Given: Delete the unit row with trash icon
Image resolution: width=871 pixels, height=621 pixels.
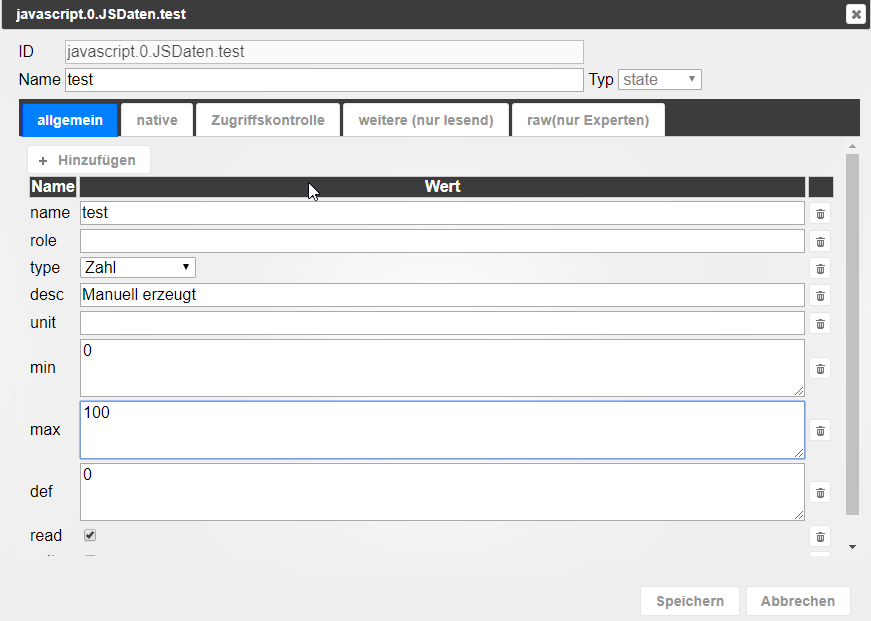Looking at the screenshot, I should click(x=820, y=324).
